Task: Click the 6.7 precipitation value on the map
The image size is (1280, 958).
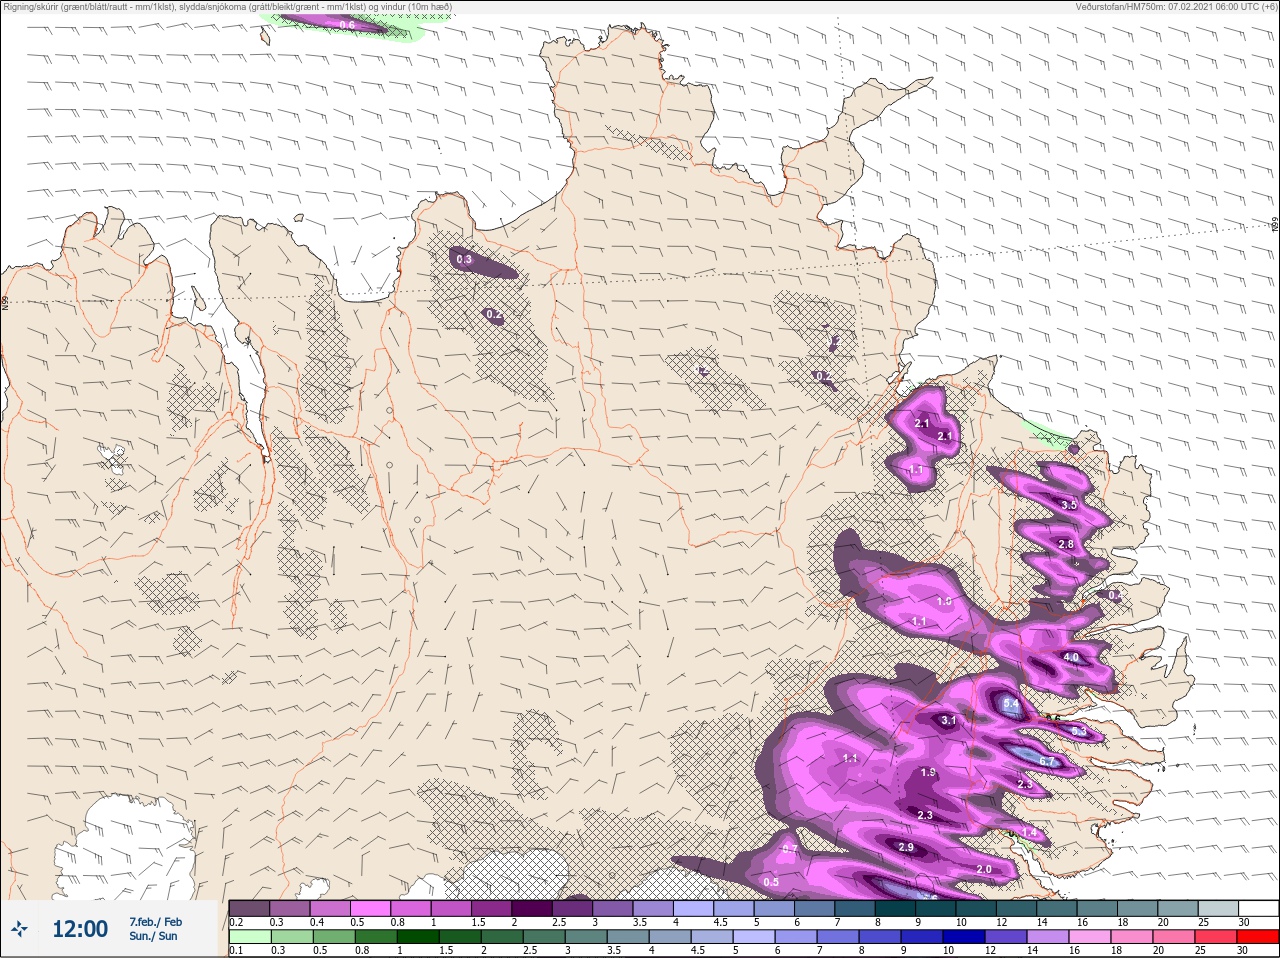Action: coord(1047,762)
